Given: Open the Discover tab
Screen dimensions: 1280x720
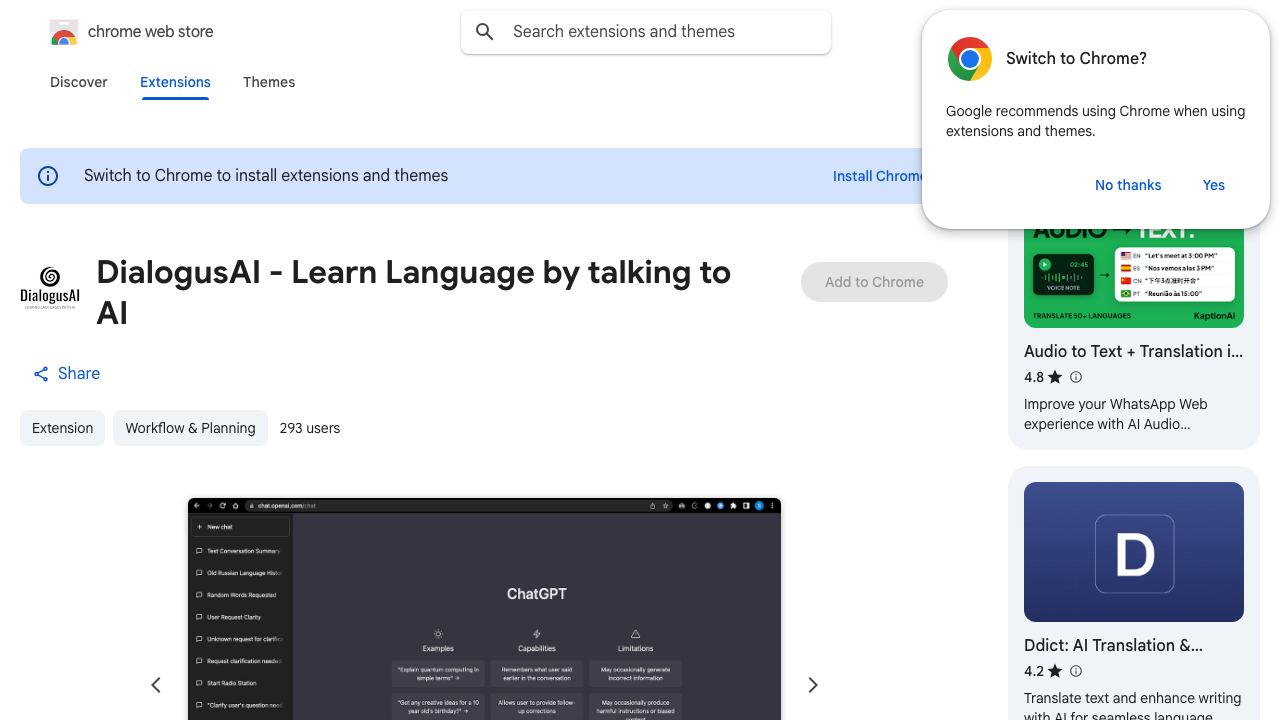Looking at the screenshot, I should [x=79, y=82].
